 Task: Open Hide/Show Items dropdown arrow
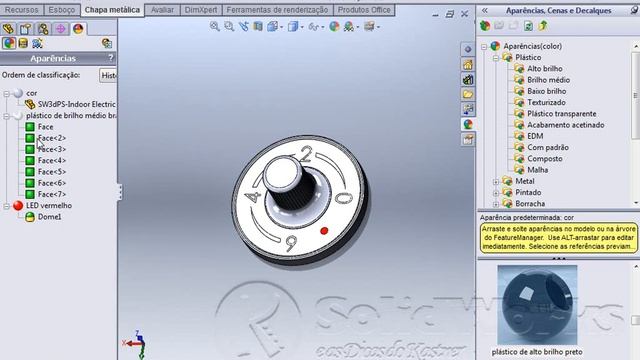point(322,27)
